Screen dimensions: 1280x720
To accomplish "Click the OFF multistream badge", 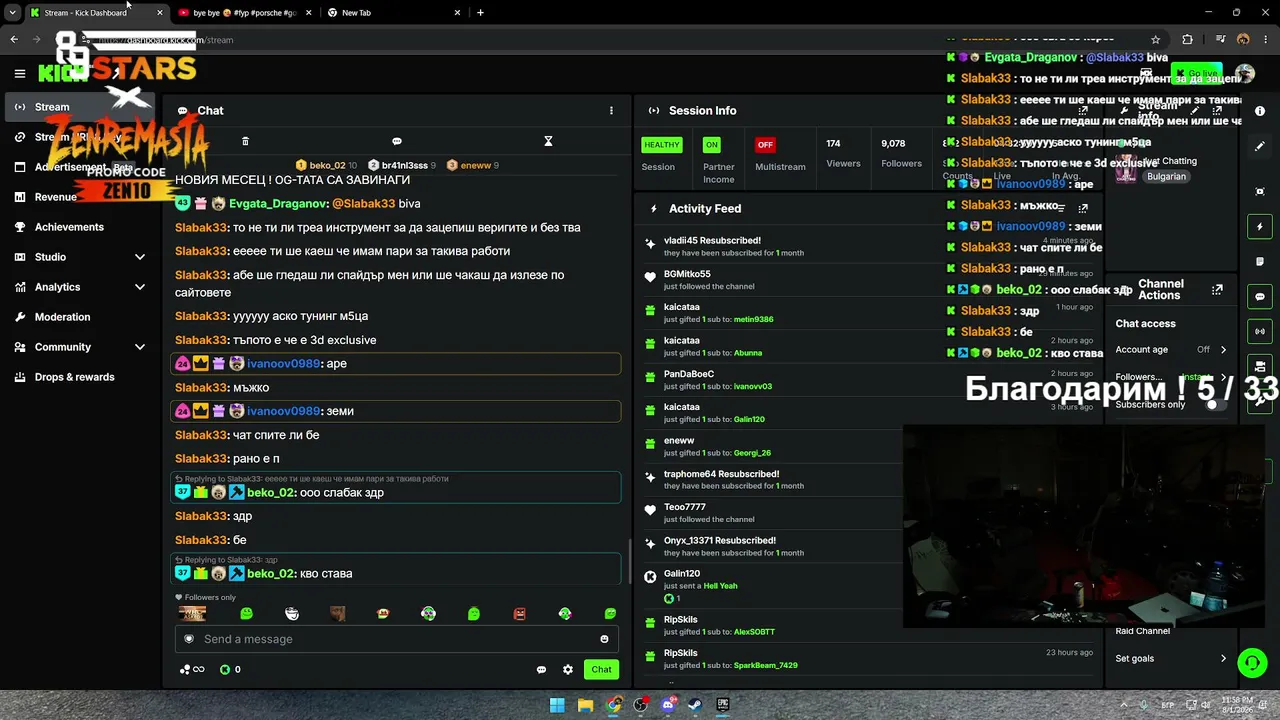I will [765, 145].
